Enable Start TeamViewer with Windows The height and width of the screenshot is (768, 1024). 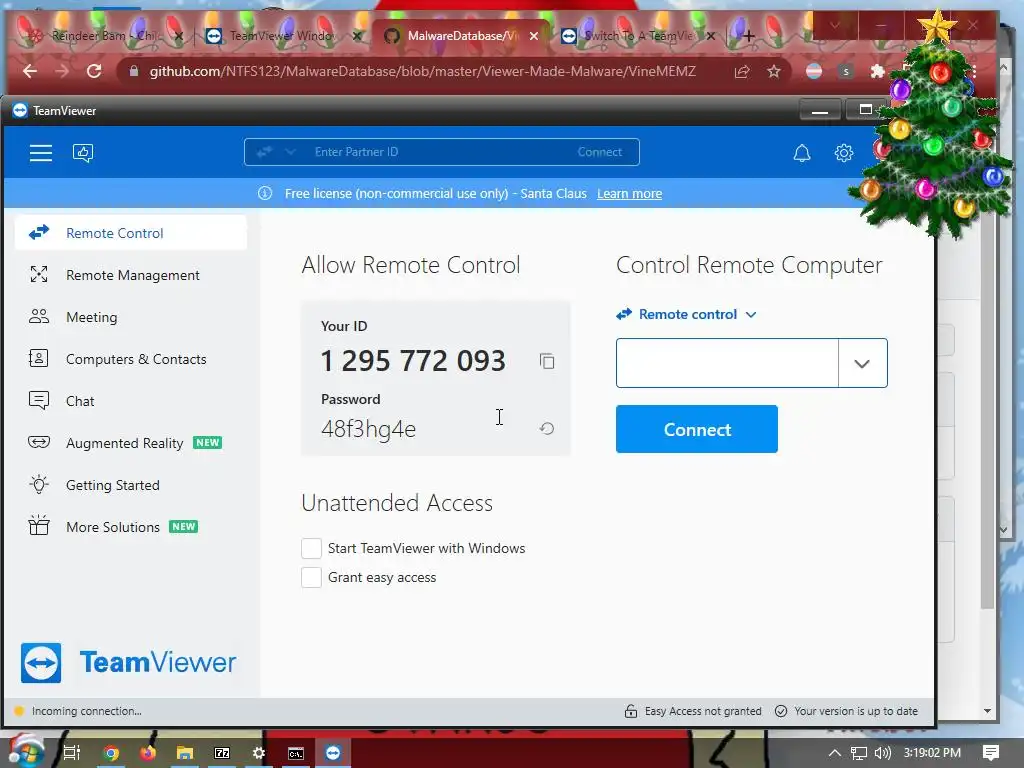[x=312, y=549]
